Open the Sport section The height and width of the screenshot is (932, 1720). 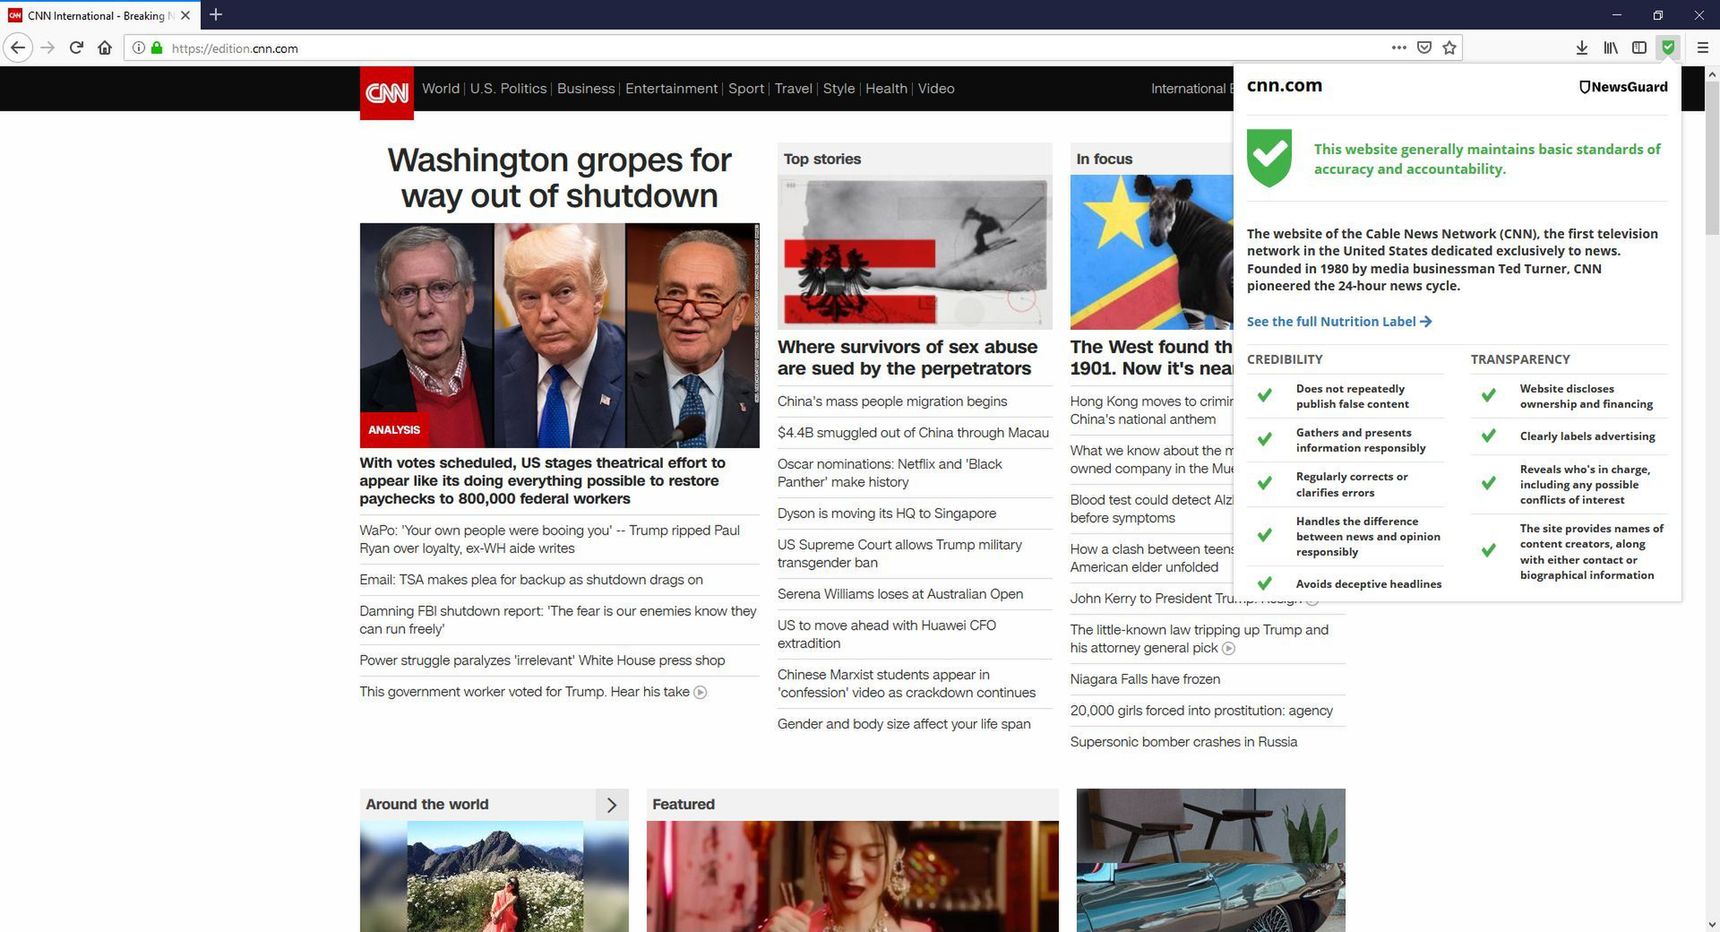746,88
